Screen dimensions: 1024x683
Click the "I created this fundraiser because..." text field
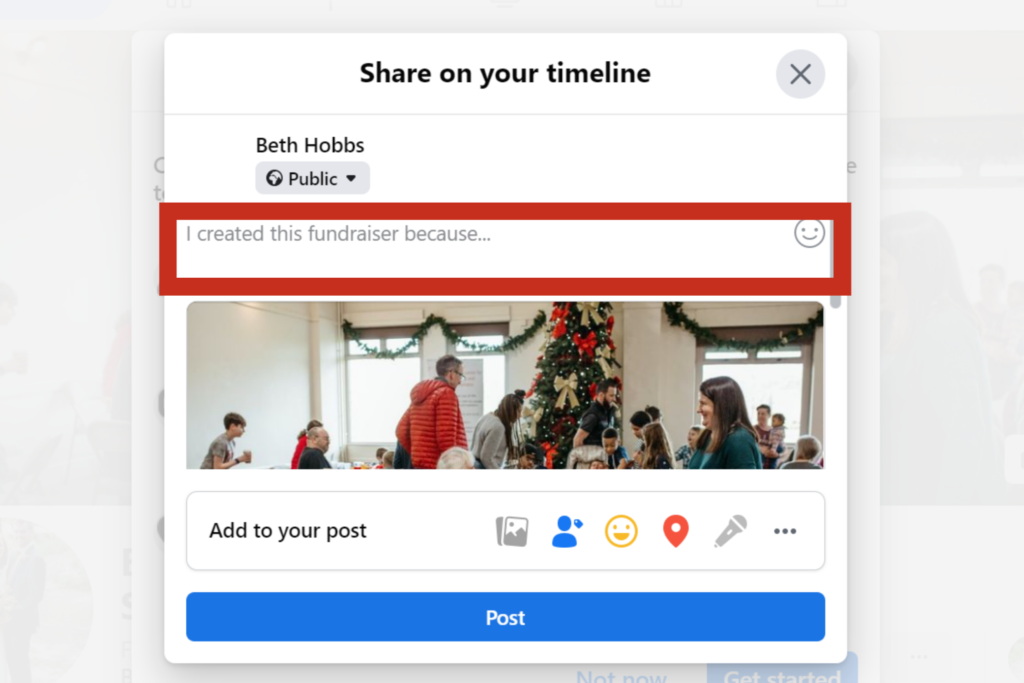pos(480,240)
